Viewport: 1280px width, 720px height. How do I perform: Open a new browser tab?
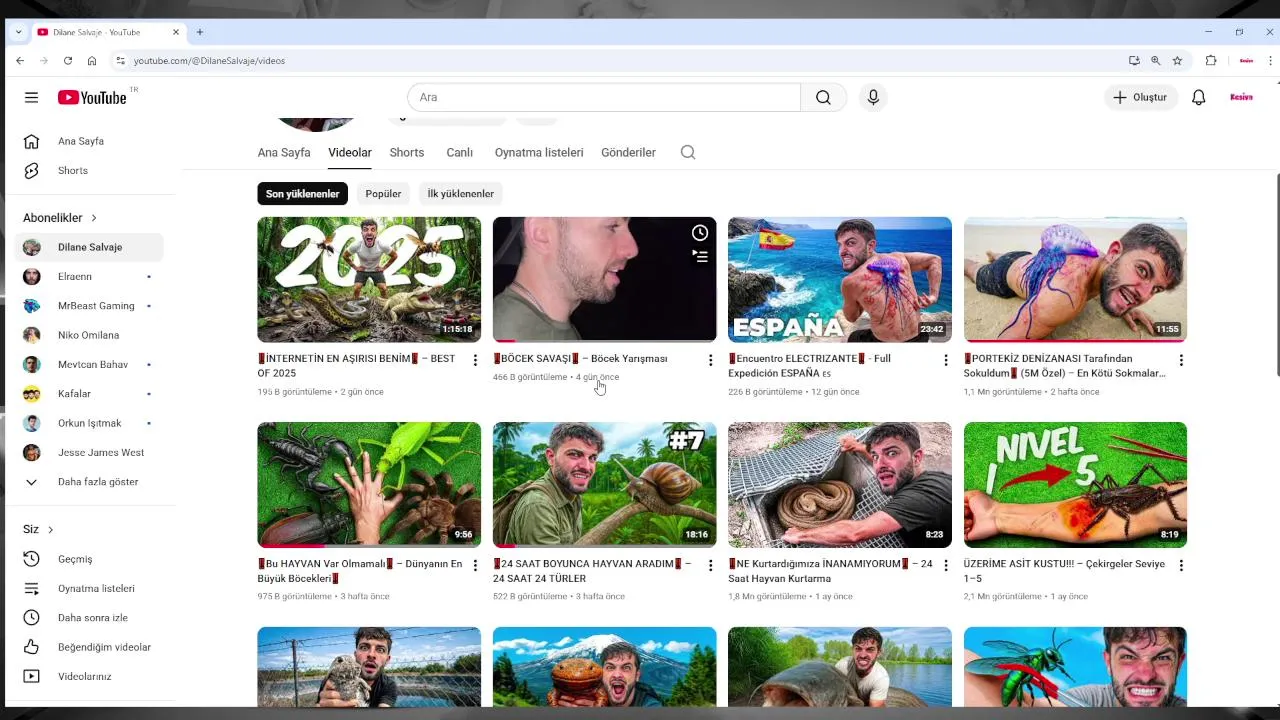(x=200, y=32)
